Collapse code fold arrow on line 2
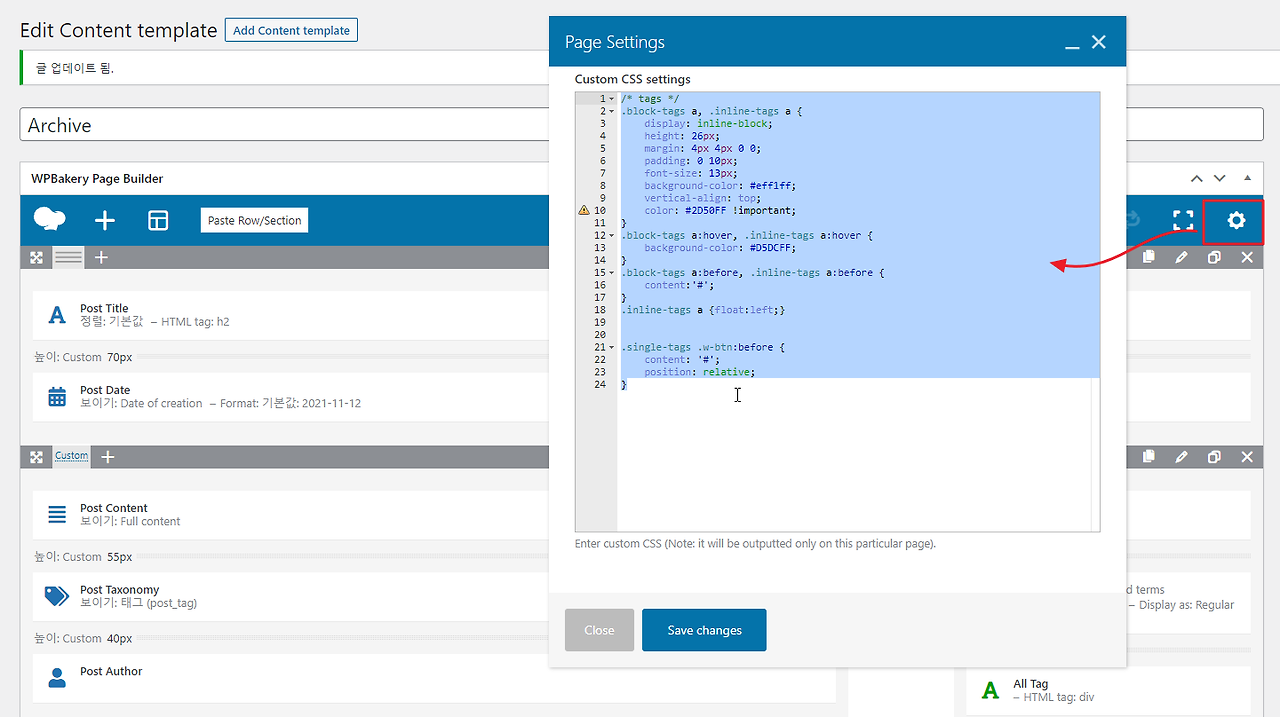 pos(612,112)
